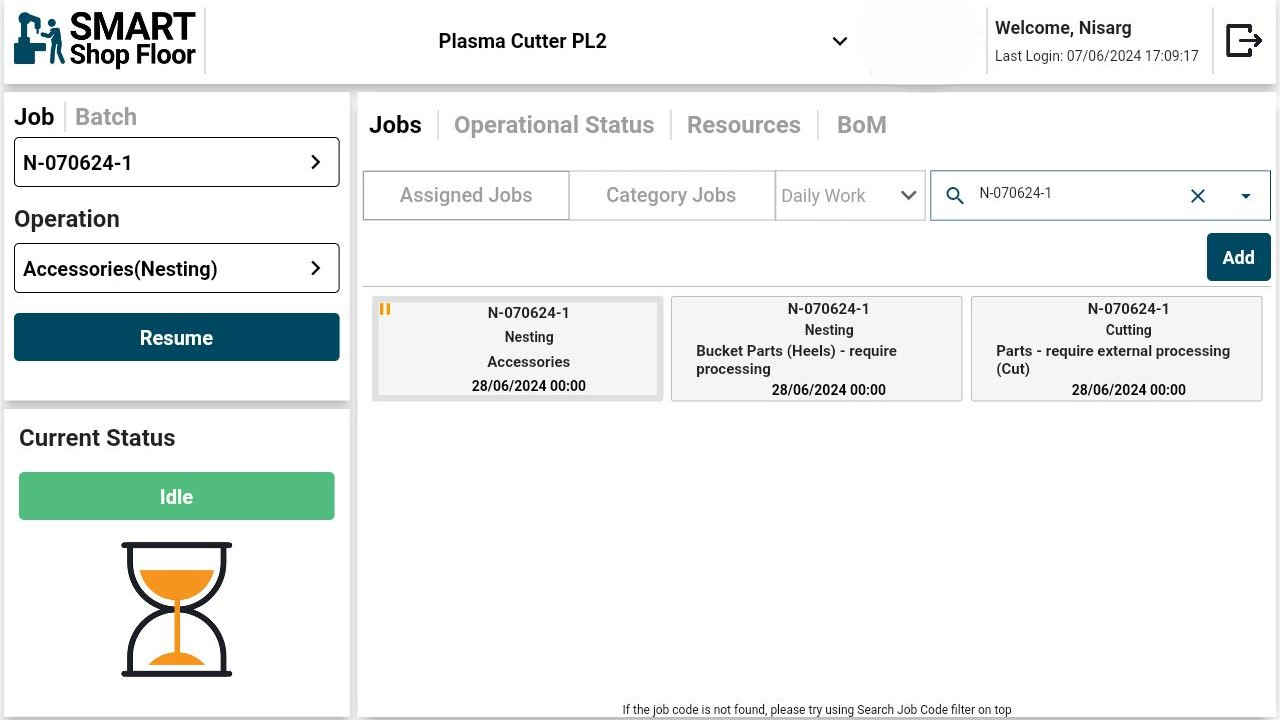Expand the Plasma Cutter PL2 machine dropdown
Viewport: 1280px width, 720px height.
(x=839, y=41)
